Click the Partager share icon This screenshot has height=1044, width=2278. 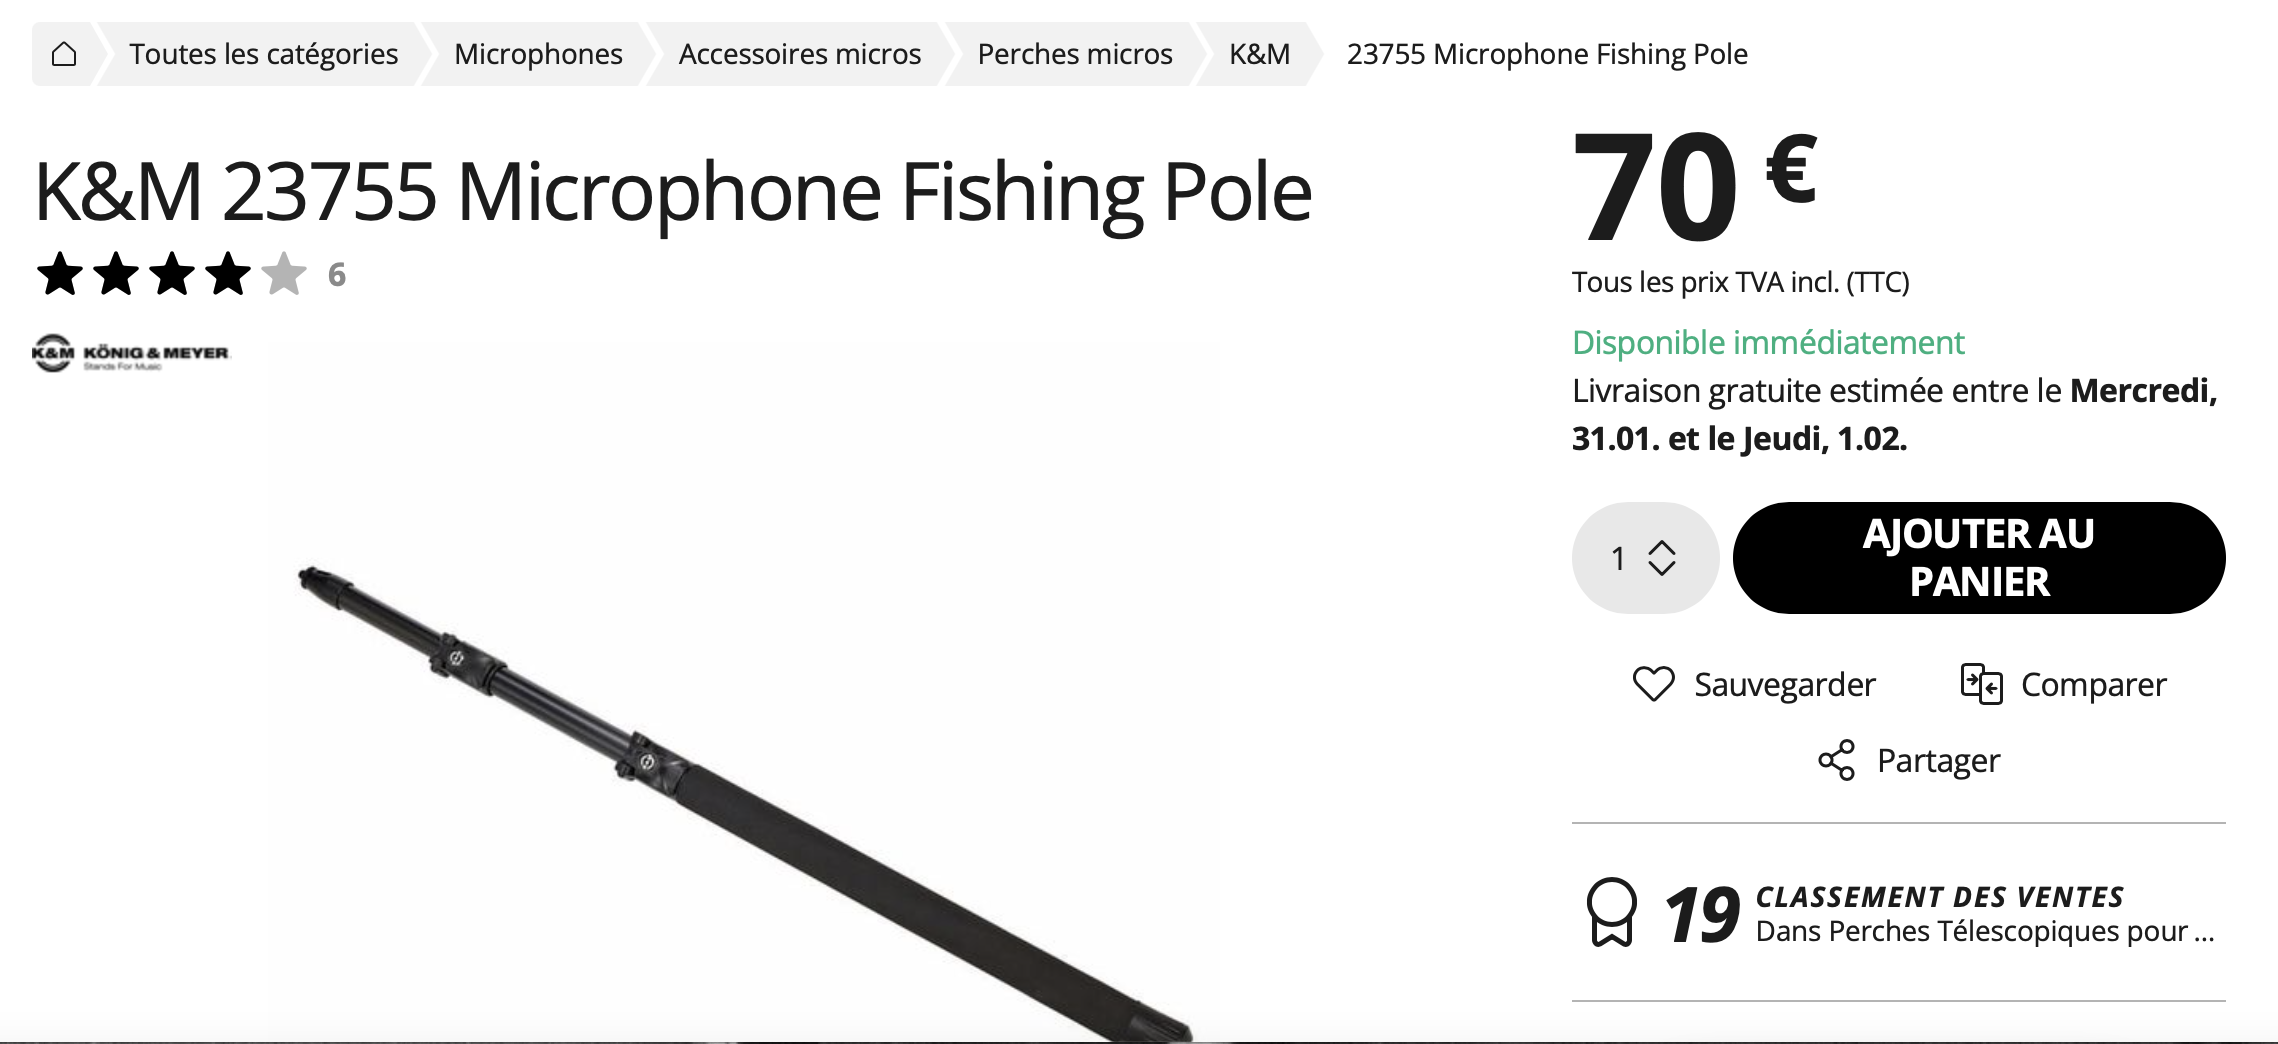pyautogui.click(x=1836, y=761)
